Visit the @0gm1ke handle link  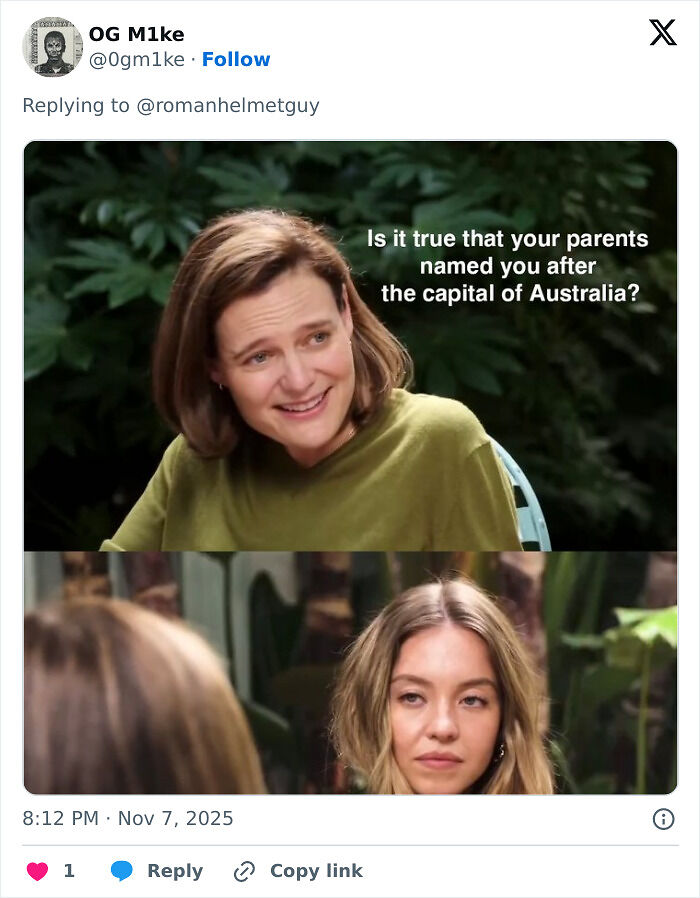[x=137, y=59]
